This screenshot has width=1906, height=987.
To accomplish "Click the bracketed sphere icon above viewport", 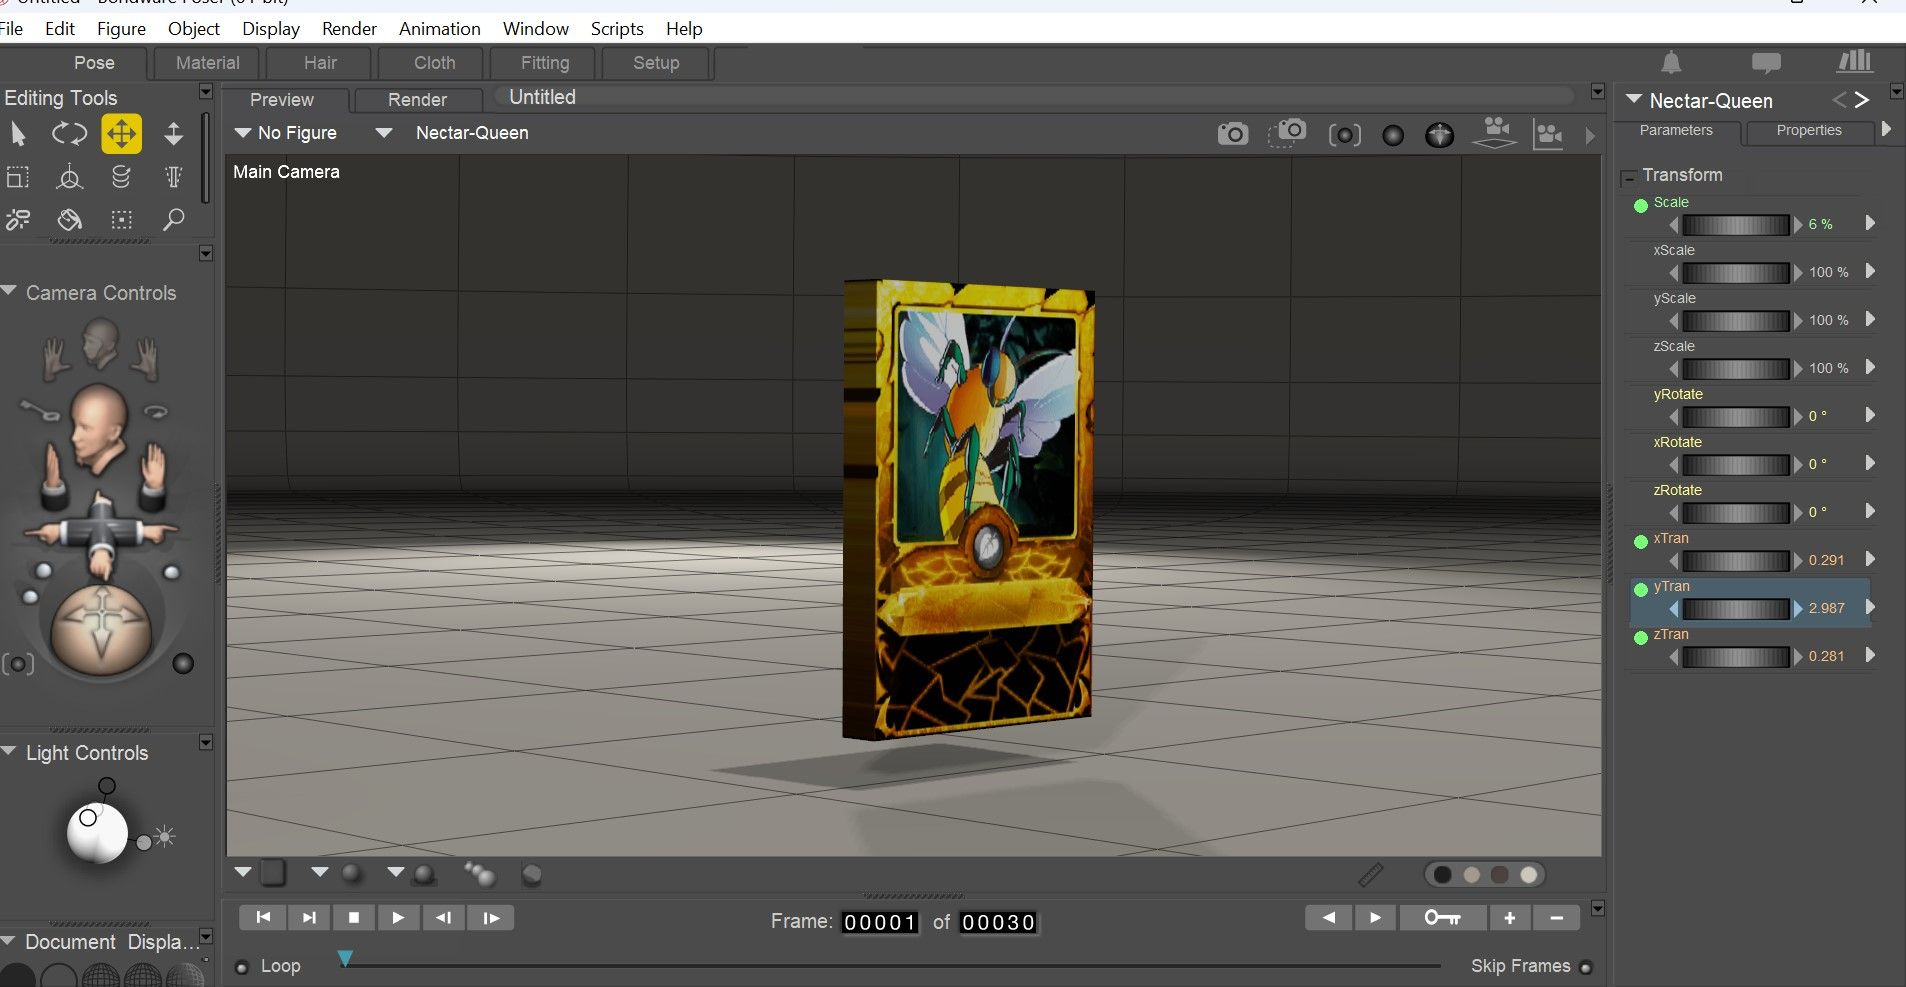I will [x=1344, y=135].
